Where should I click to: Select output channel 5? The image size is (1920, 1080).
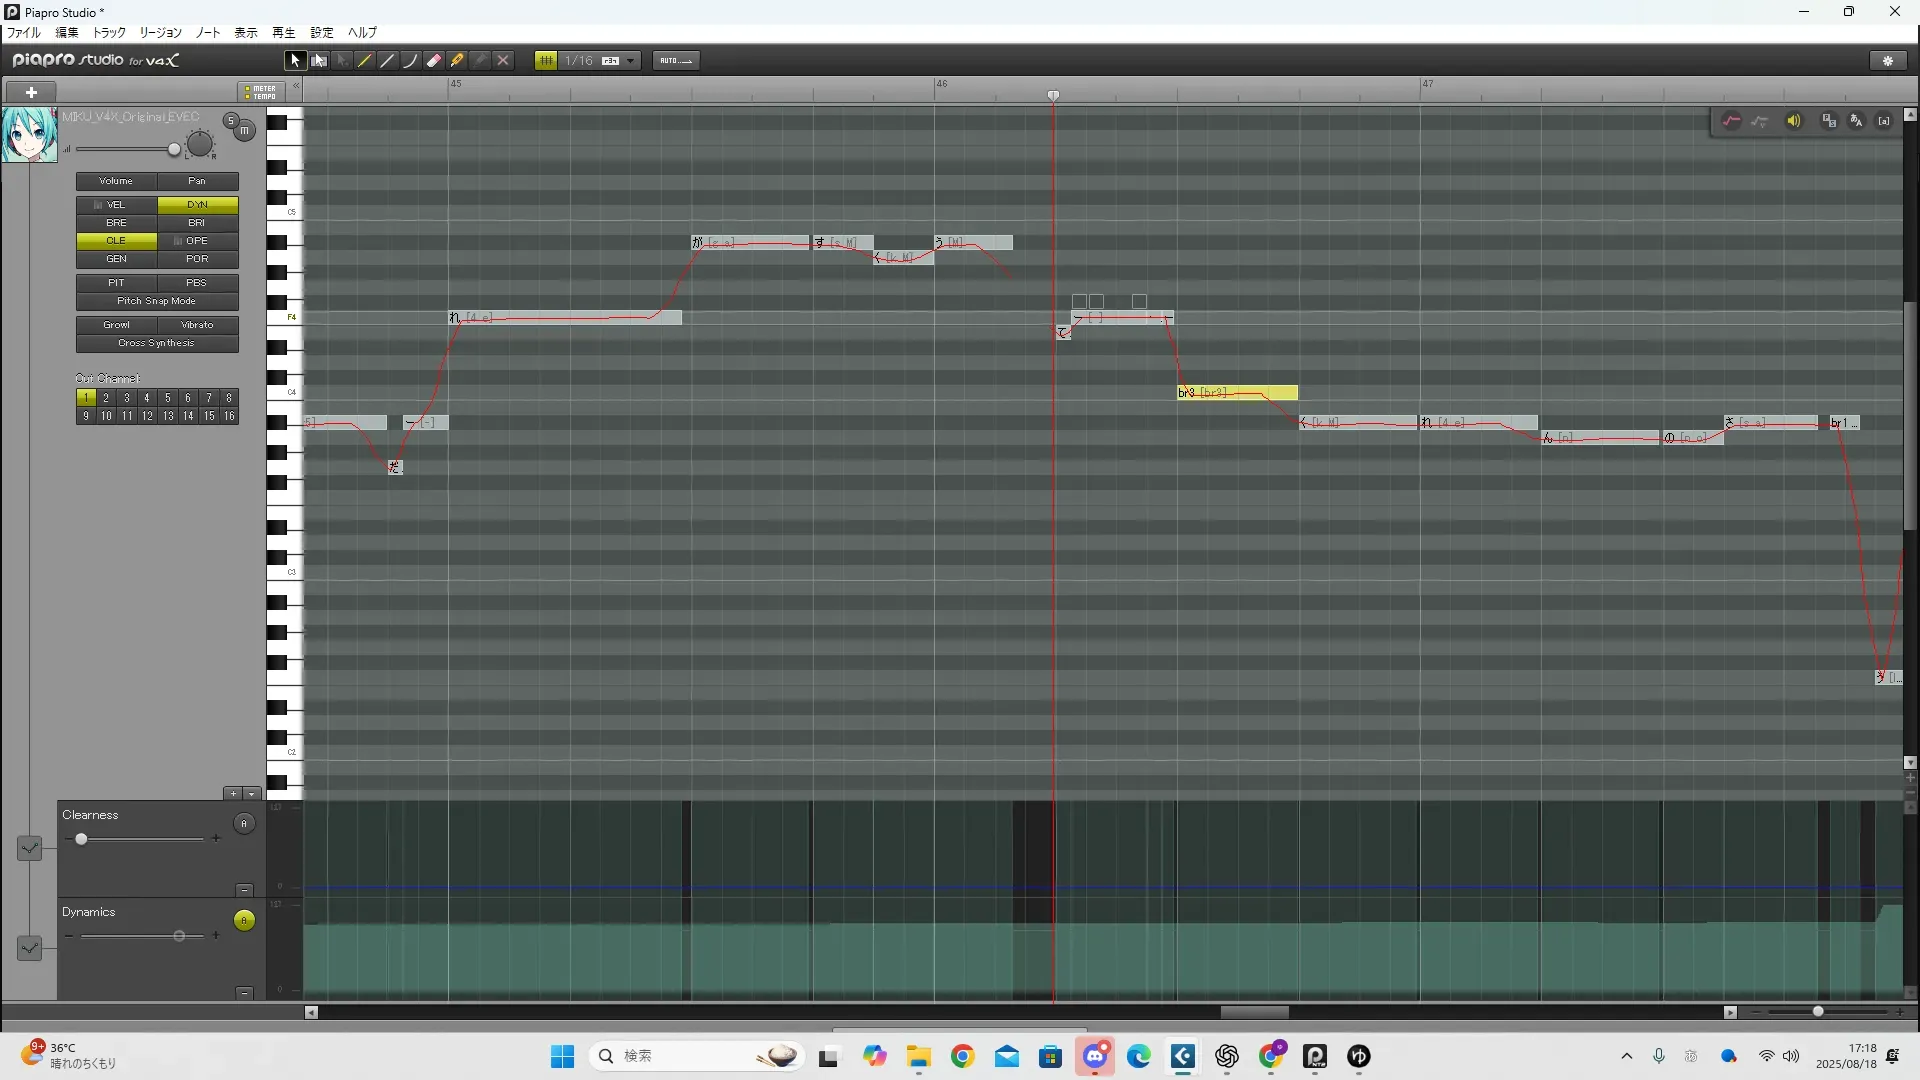coord(168,398)
